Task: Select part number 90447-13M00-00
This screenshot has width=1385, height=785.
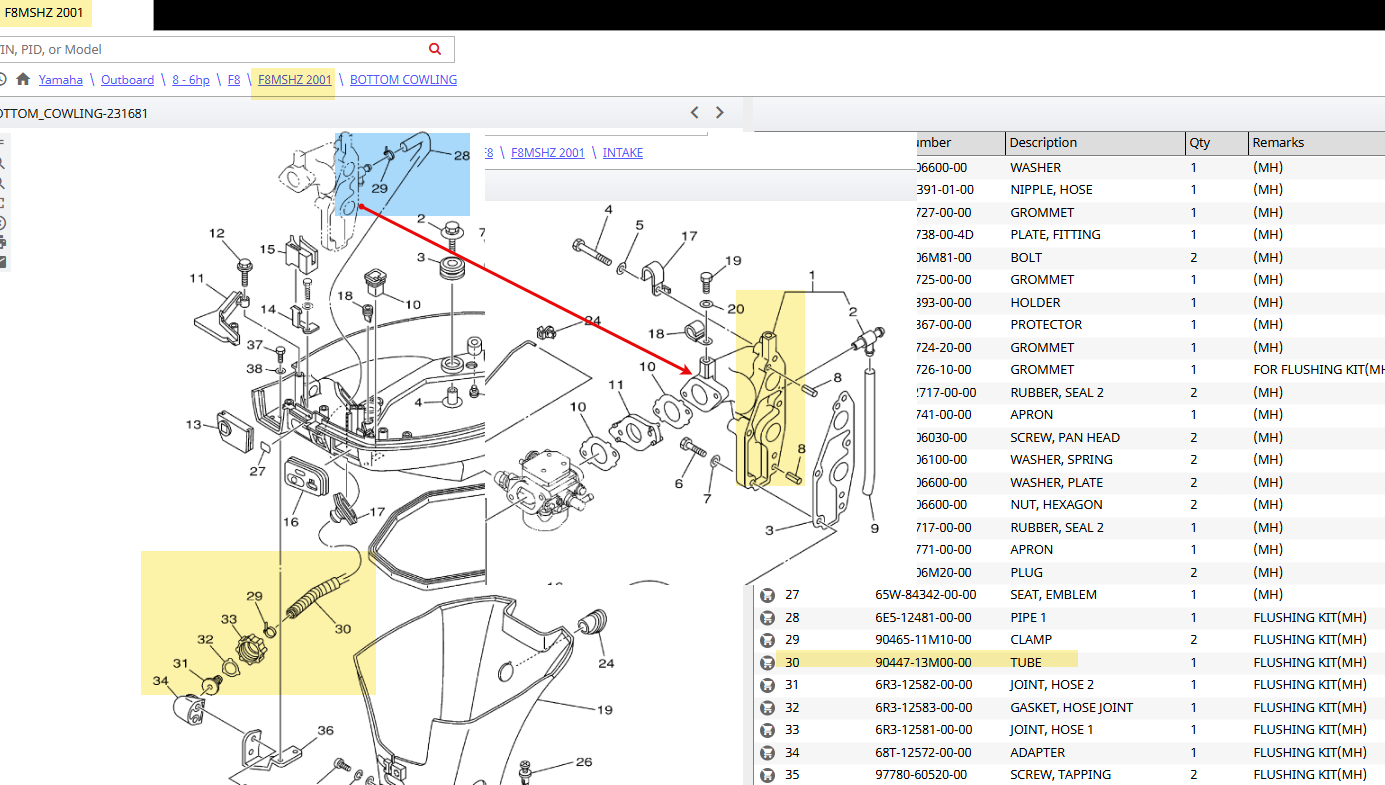Action: 923,662
